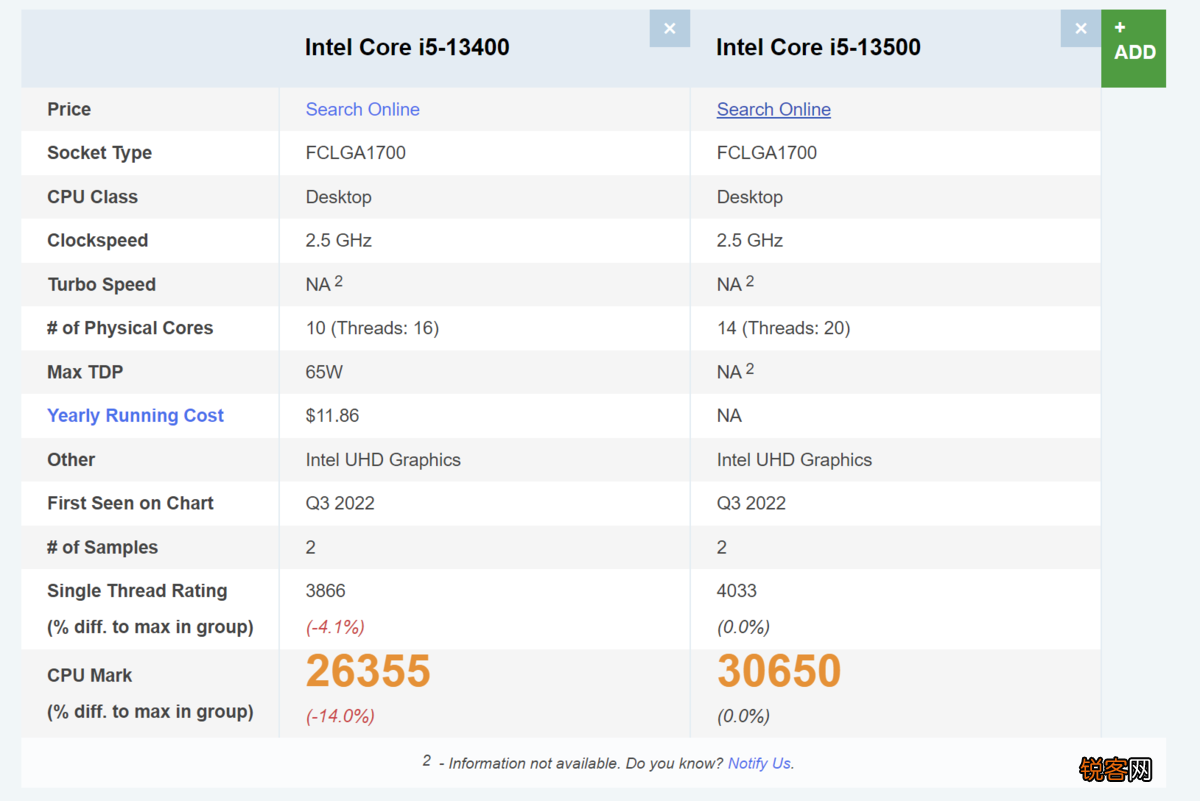The image size is (1200, 801).
Task: Select the (-14.0%) difference value
Action: [340, 716]
